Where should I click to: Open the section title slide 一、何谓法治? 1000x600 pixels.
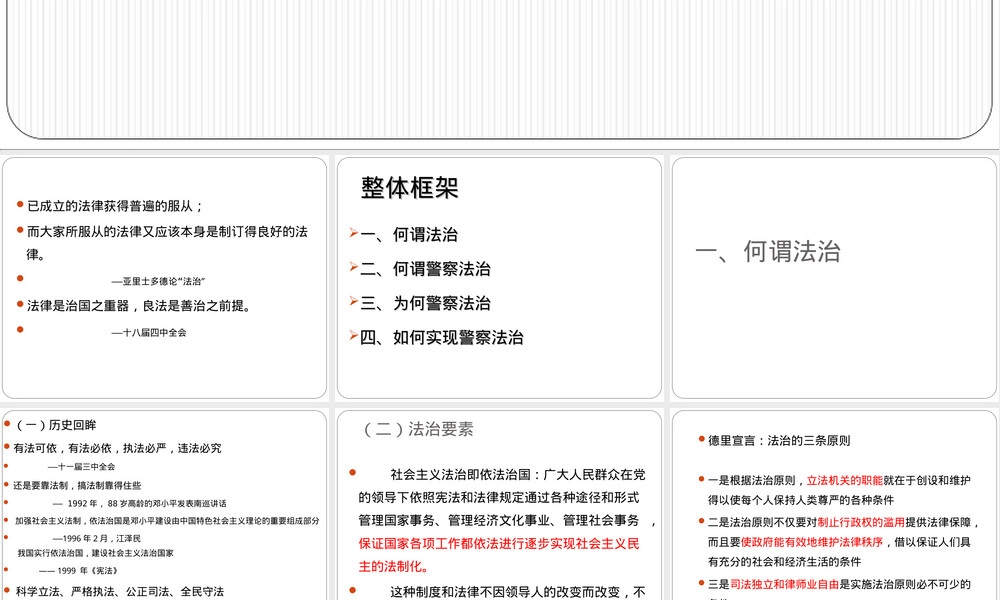point(834,278)
